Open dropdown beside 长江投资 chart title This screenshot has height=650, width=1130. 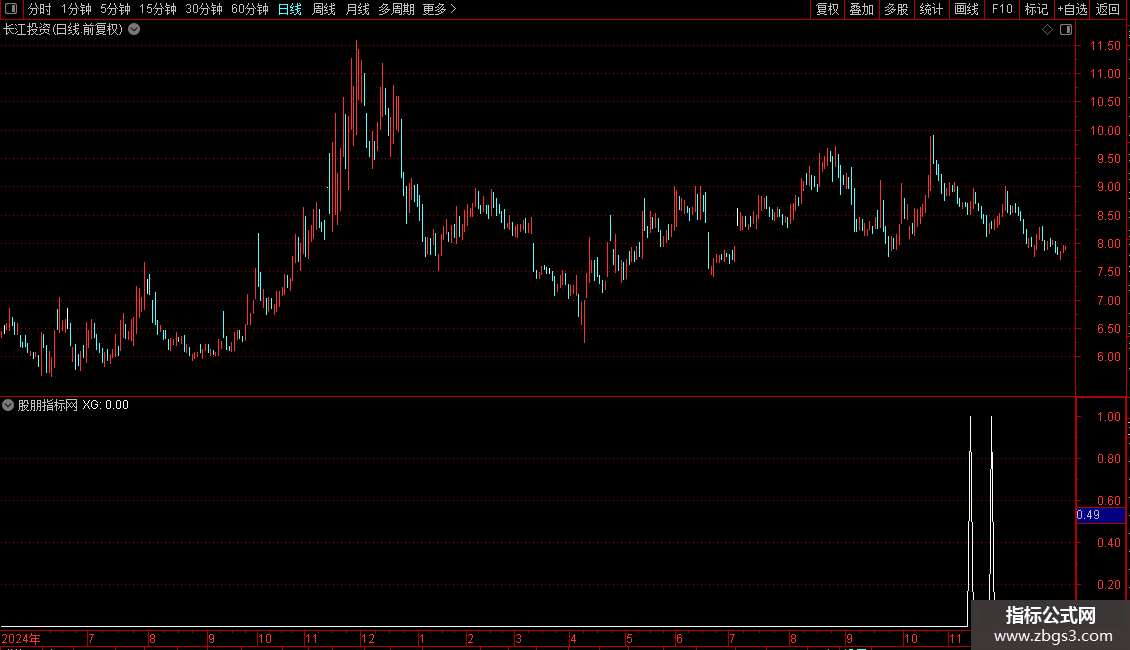(134, 30)
